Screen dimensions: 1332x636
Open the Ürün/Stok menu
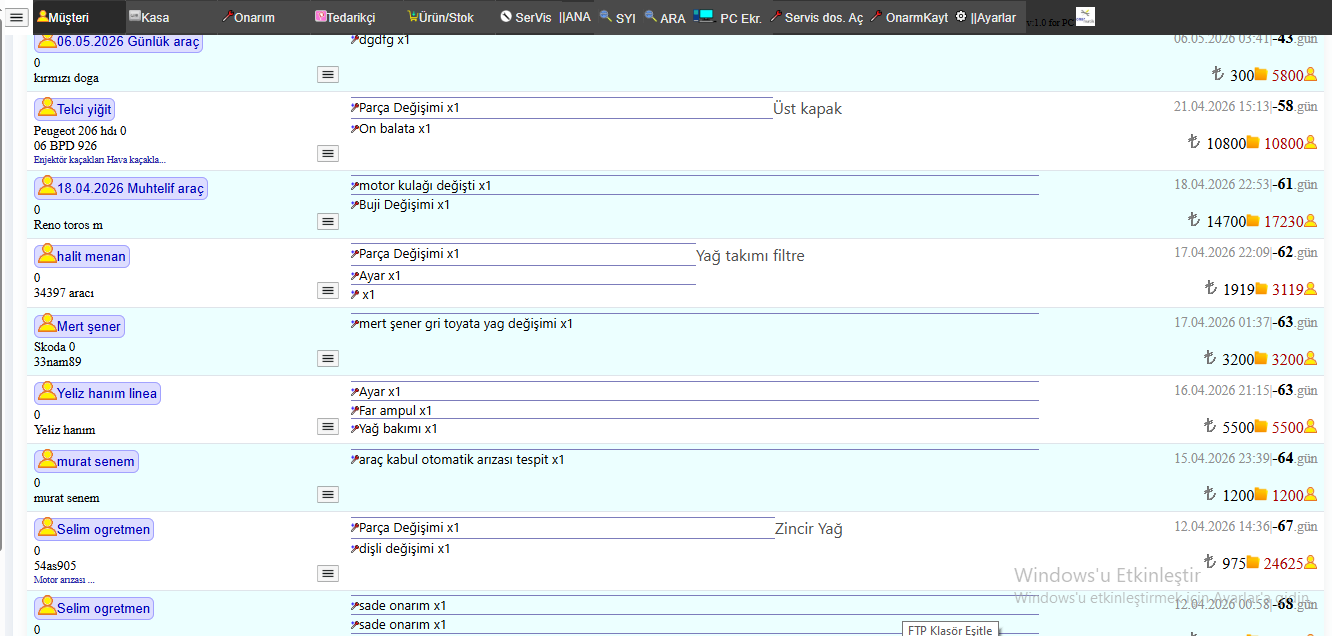click(x=440, y=17)
